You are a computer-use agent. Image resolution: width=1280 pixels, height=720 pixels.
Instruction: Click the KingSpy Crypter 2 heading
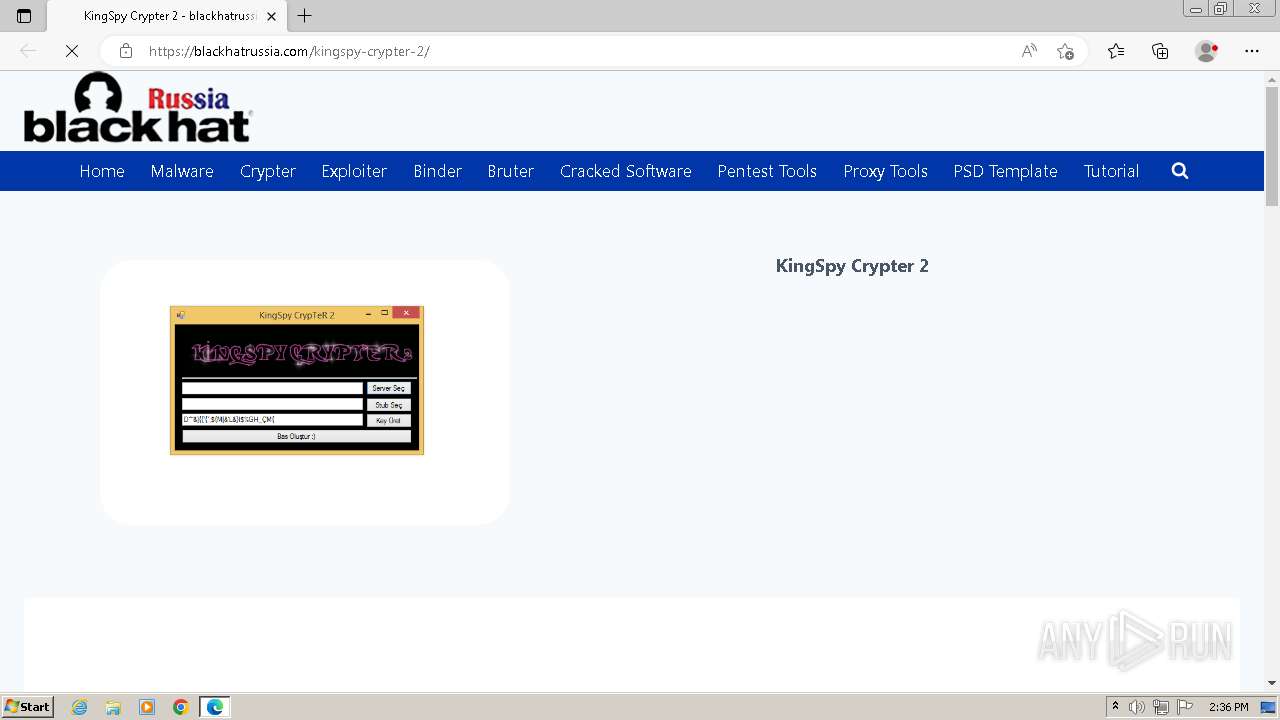pos(852,266)
